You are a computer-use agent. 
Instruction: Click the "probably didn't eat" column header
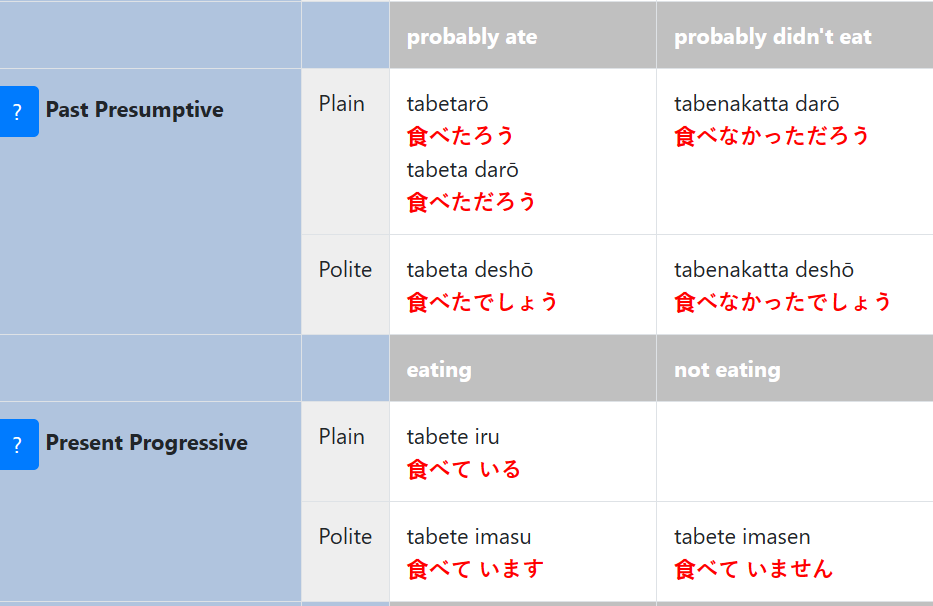[772, 37]
